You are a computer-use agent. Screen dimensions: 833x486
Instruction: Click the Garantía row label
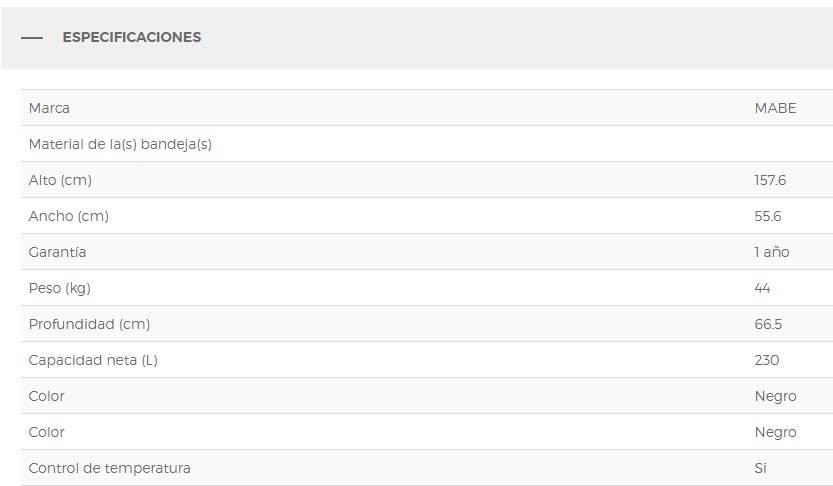point(57,252)
